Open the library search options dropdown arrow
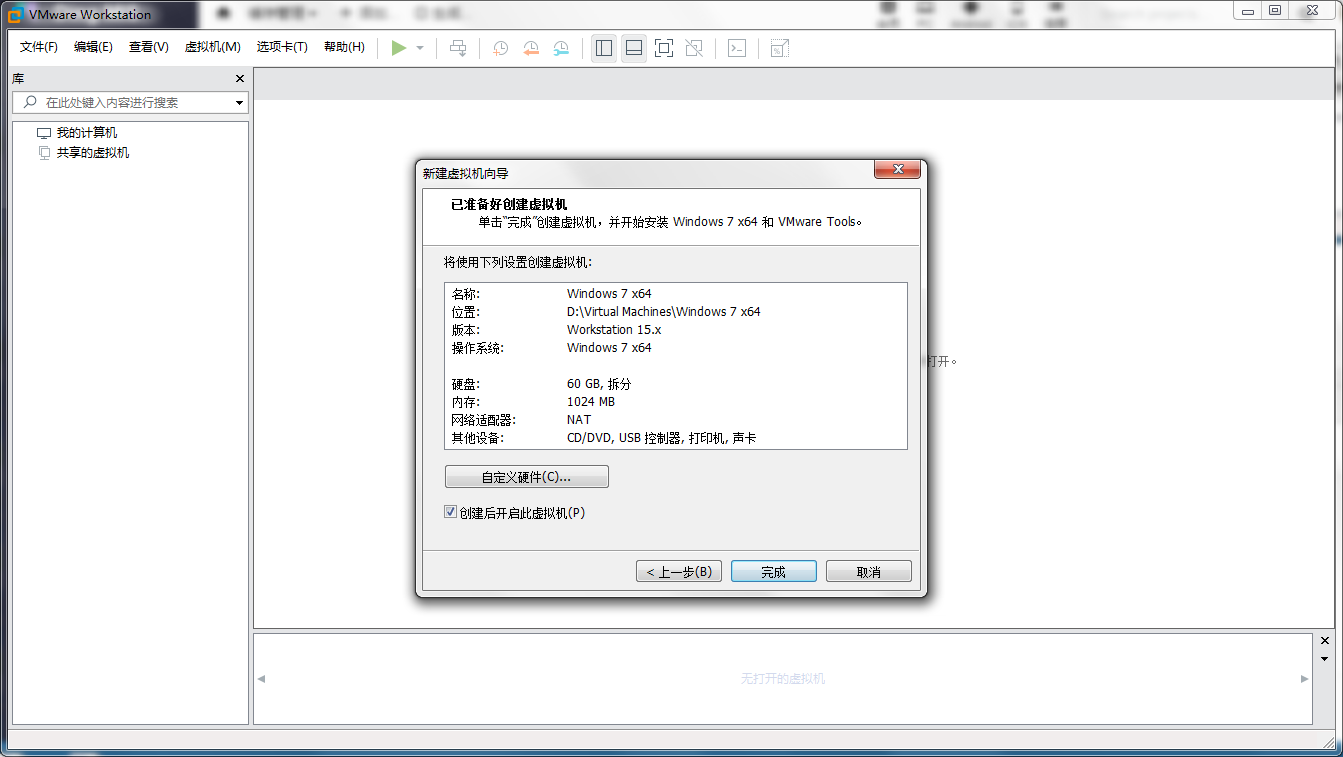1343x757 pixels. pyautogui.click(x=240, y=103)
